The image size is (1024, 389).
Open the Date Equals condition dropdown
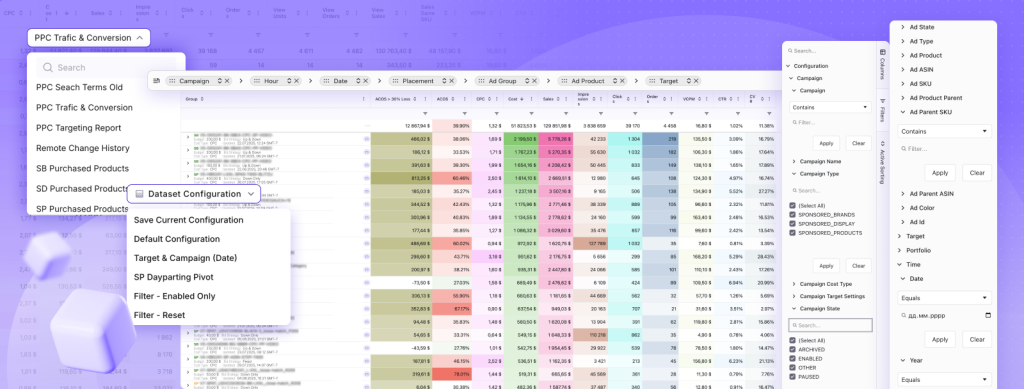pyautogui.click(x=944, y=298)
